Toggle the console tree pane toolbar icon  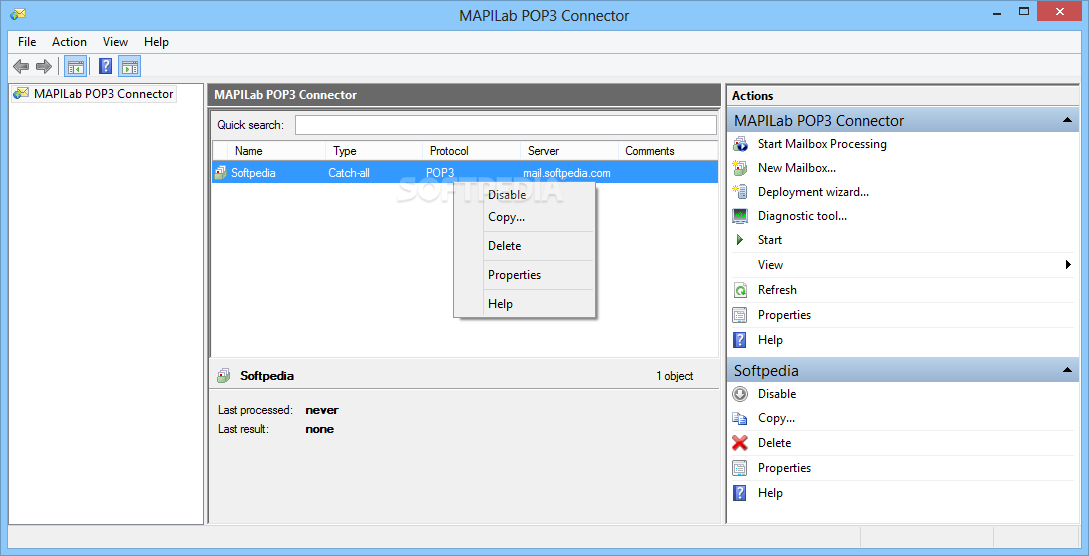pos(75,67)
